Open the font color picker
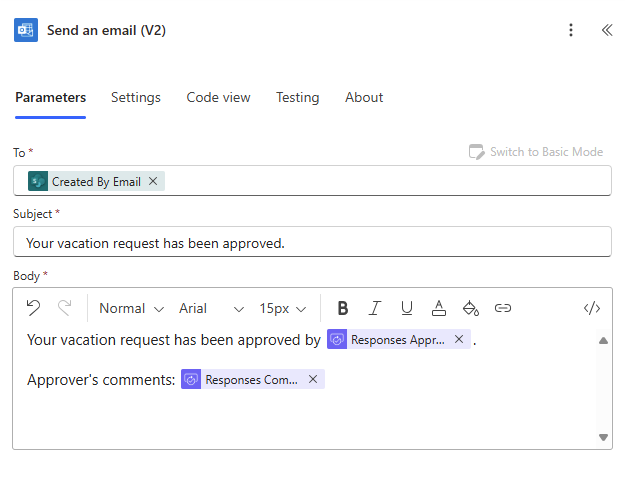 [x=439, y=308]
